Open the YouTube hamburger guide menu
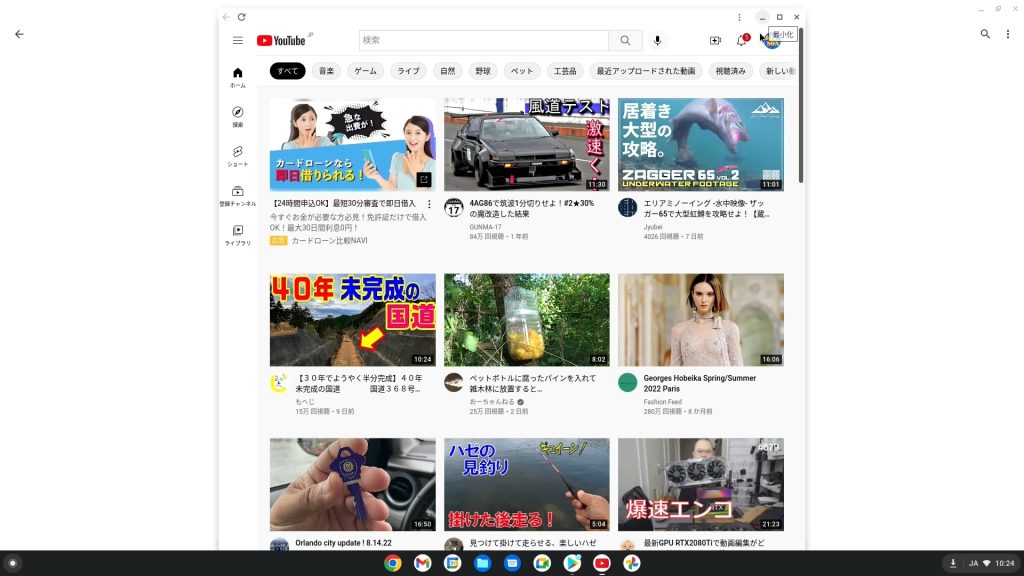This screenshot has width=1024, height=576. click(237, 41)
